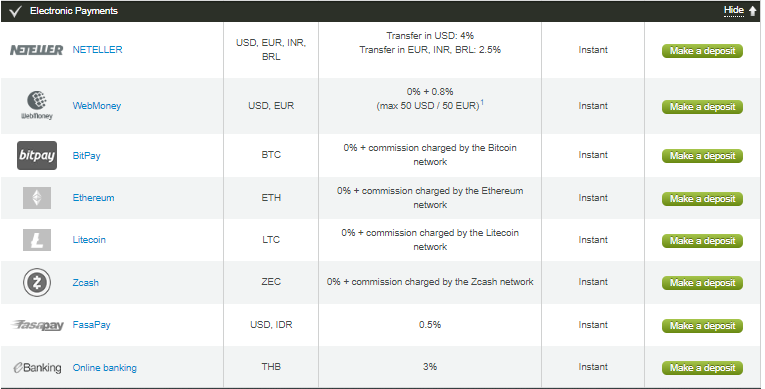
Task: Click the Electronic Payments checkmark icon
Action: pyautogui.click(x=15, y=11)
